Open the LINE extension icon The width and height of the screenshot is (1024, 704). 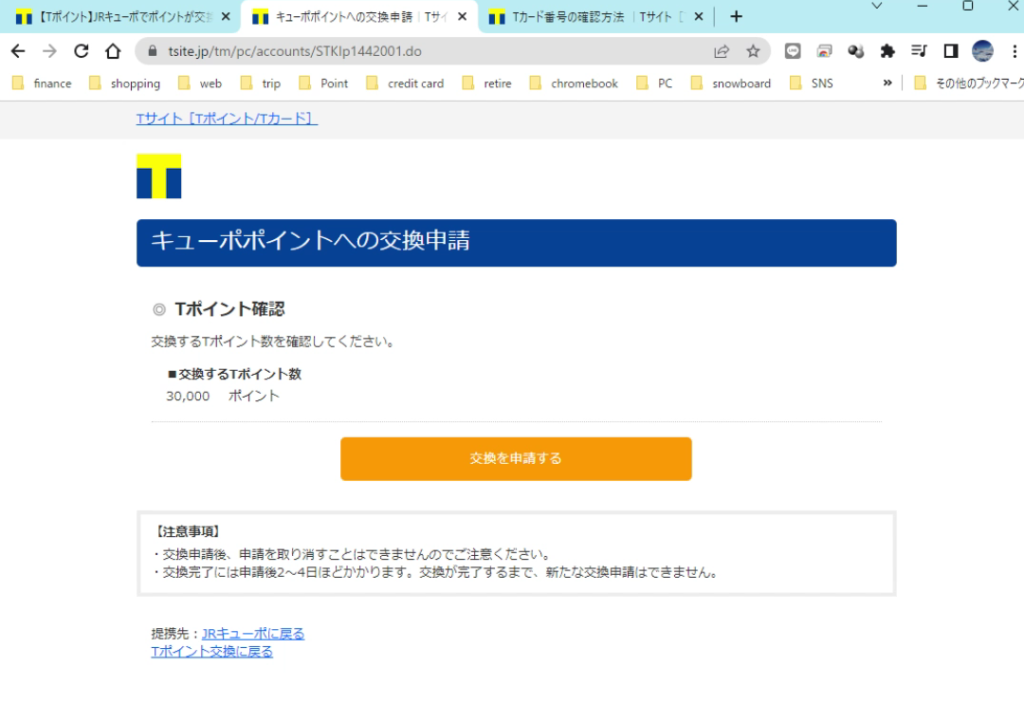793,51
